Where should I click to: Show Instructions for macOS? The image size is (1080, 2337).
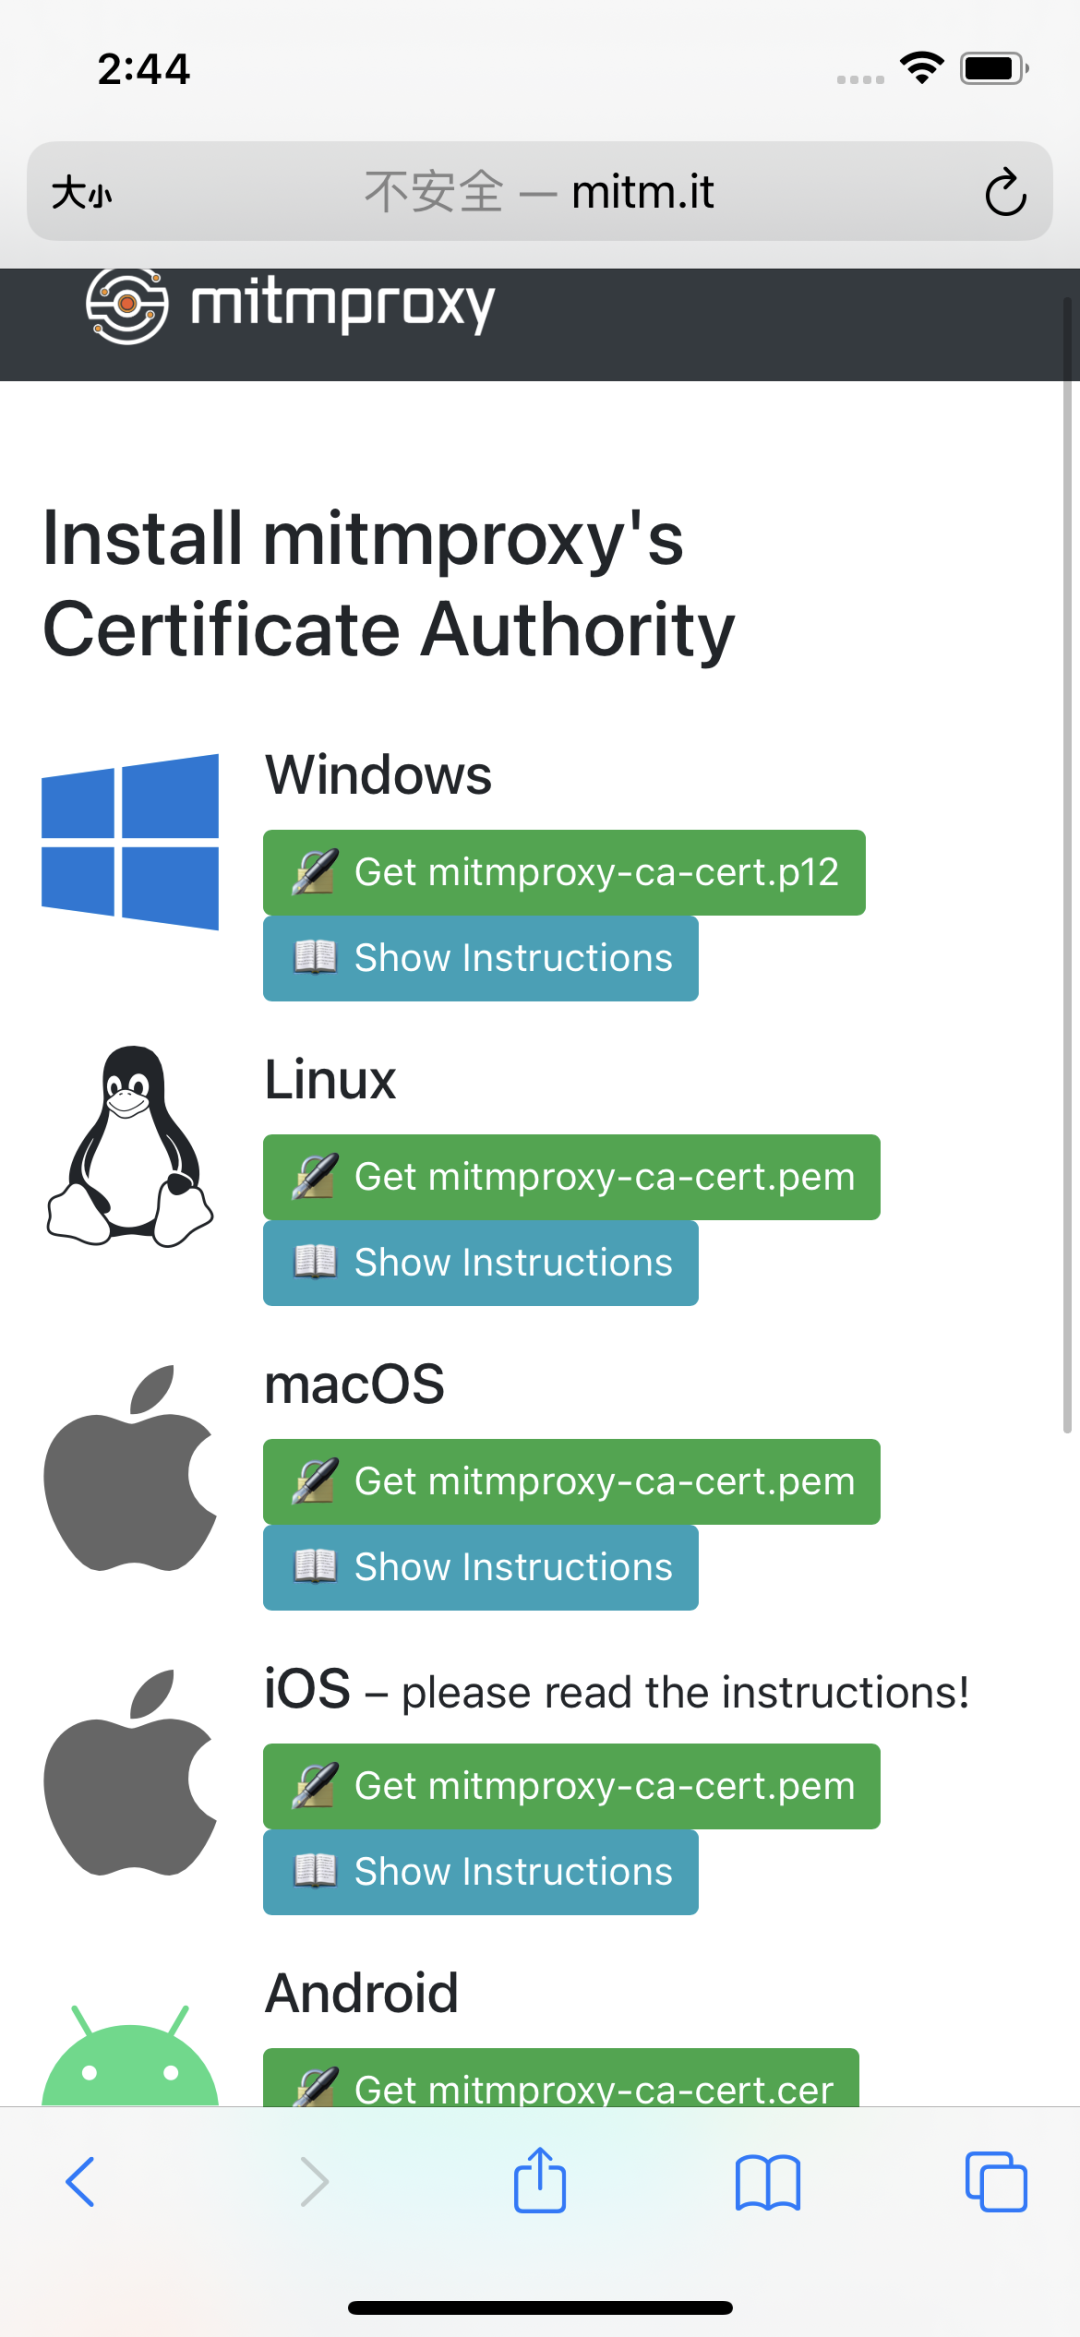point(480,1568)
